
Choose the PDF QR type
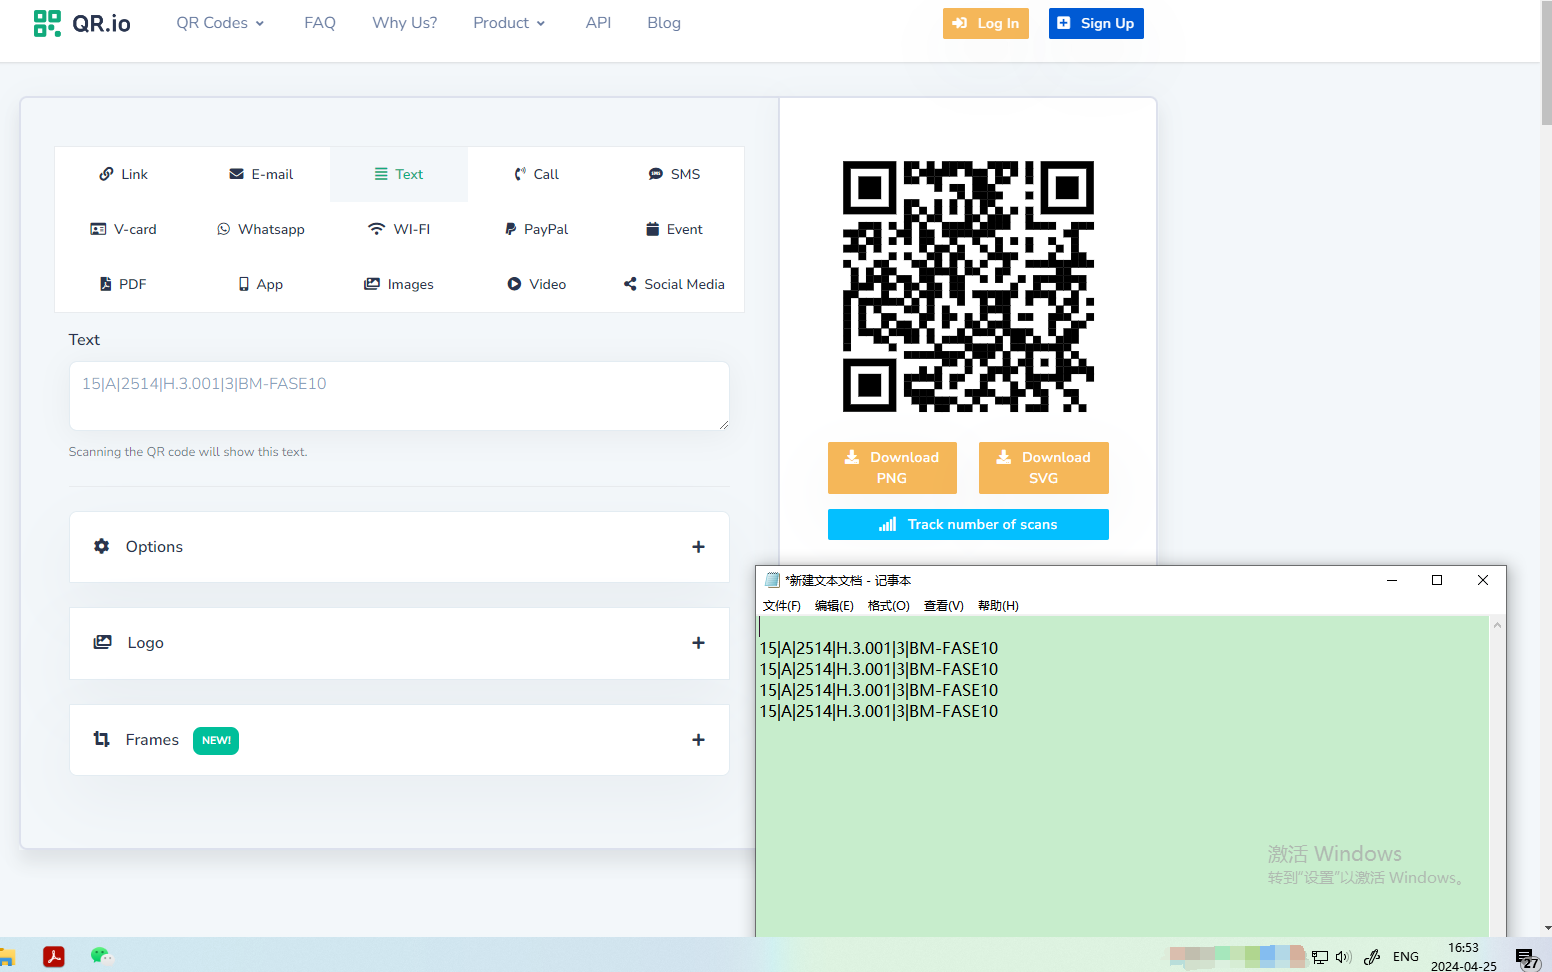click(123, 284)
